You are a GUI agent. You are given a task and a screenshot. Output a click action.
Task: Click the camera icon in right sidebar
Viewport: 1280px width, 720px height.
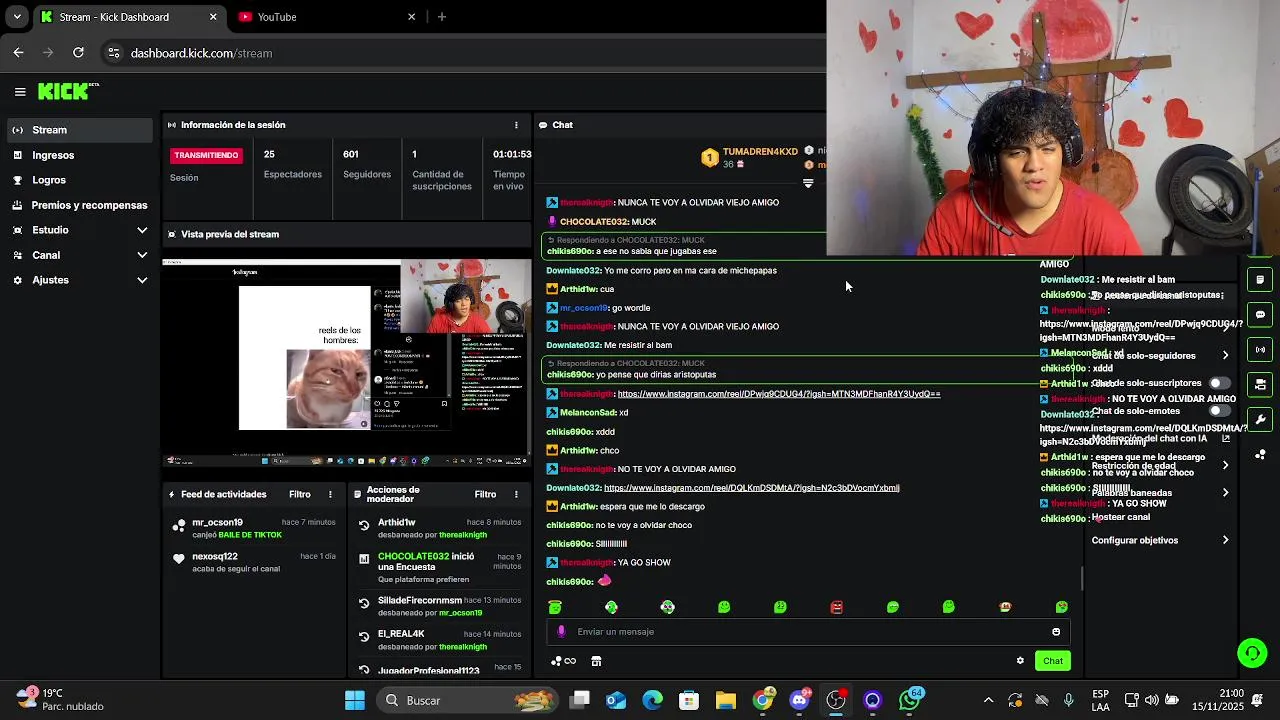click(1260, 384)
